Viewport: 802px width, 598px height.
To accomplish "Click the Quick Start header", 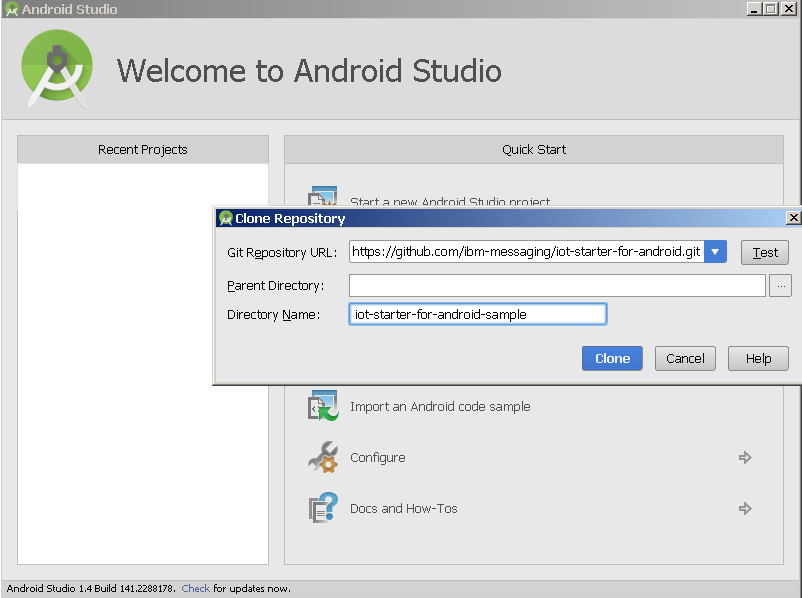I will [534, 149].
